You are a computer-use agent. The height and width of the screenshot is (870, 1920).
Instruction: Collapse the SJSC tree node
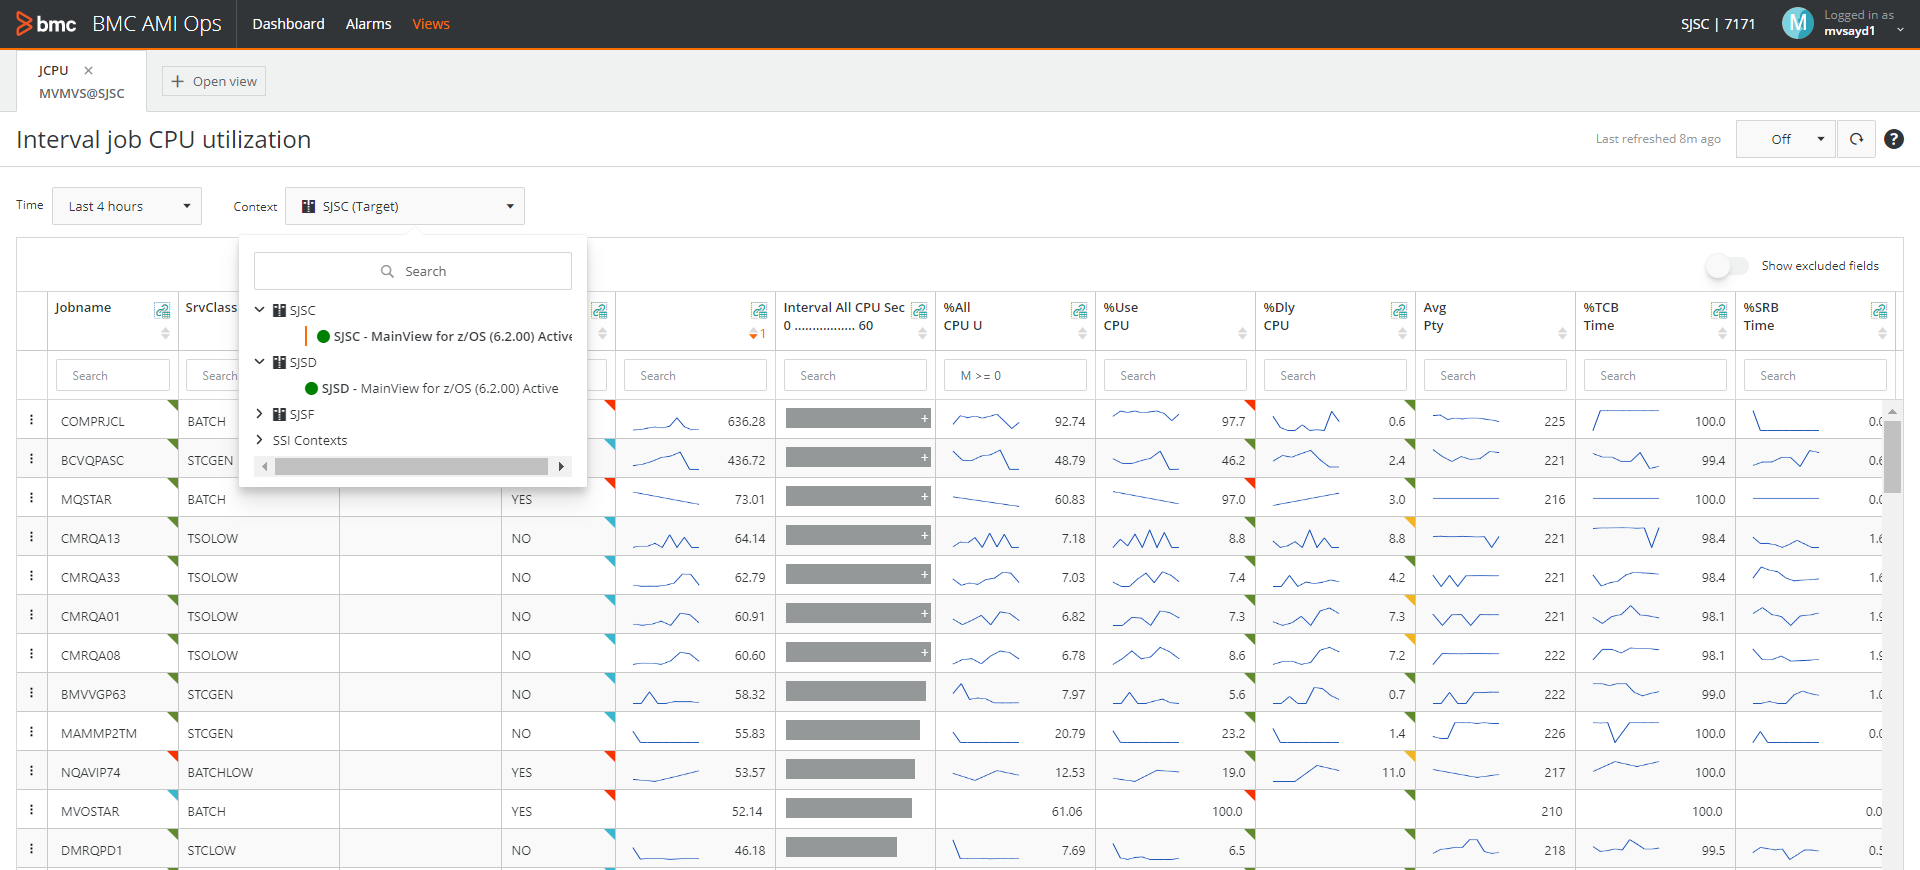point(260,310)
